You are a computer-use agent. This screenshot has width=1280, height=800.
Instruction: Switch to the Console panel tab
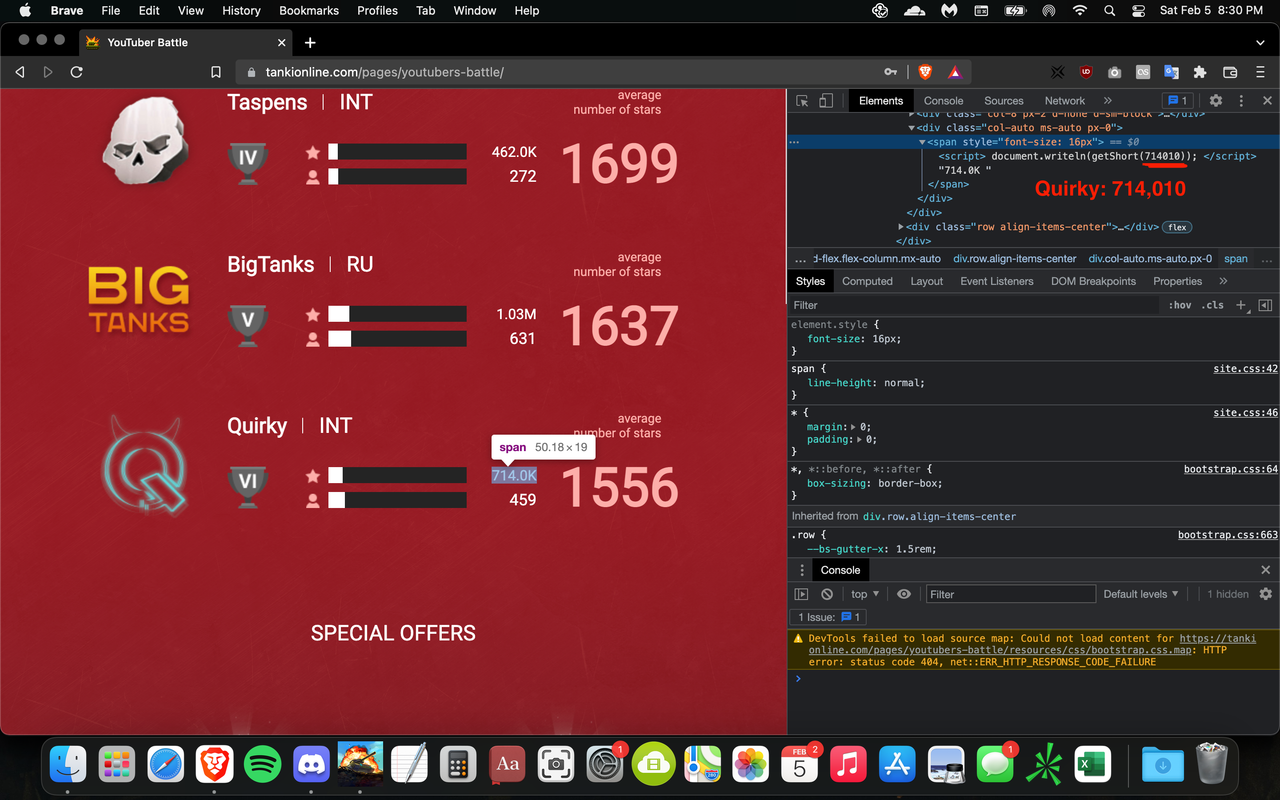point(943,101)
